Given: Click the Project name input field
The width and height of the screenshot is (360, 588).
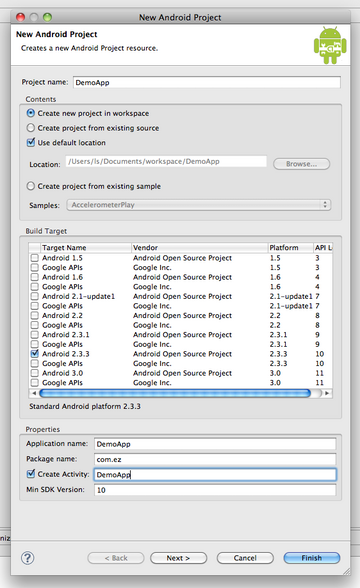Looking at the screenshot, I should [x=207, y=82].
